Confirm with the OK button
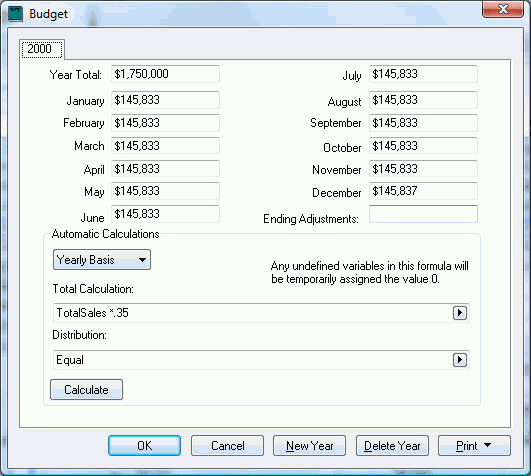 (x=144, y=446)
